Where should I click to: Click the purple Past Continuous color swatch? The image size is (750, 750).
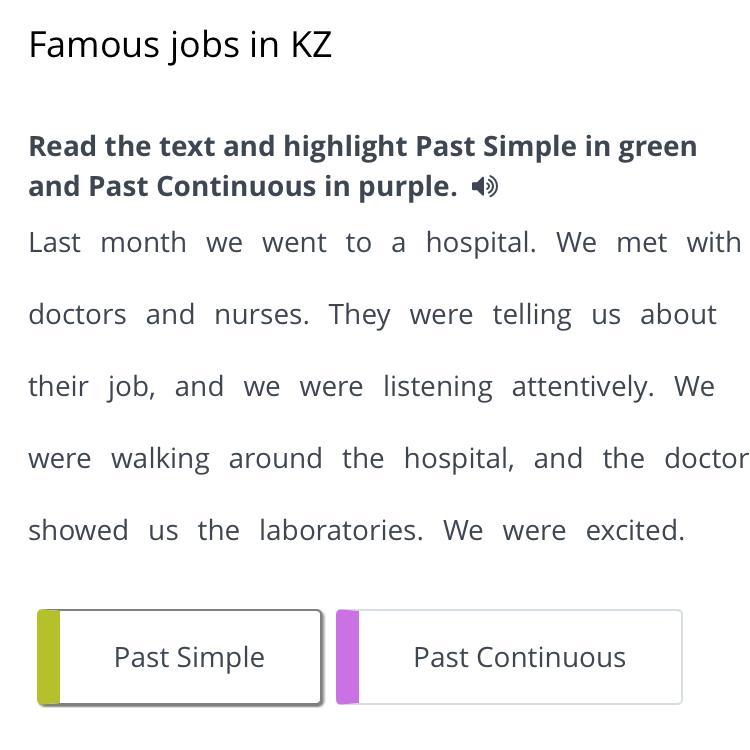pyautogui.click(x=348, y=657)
